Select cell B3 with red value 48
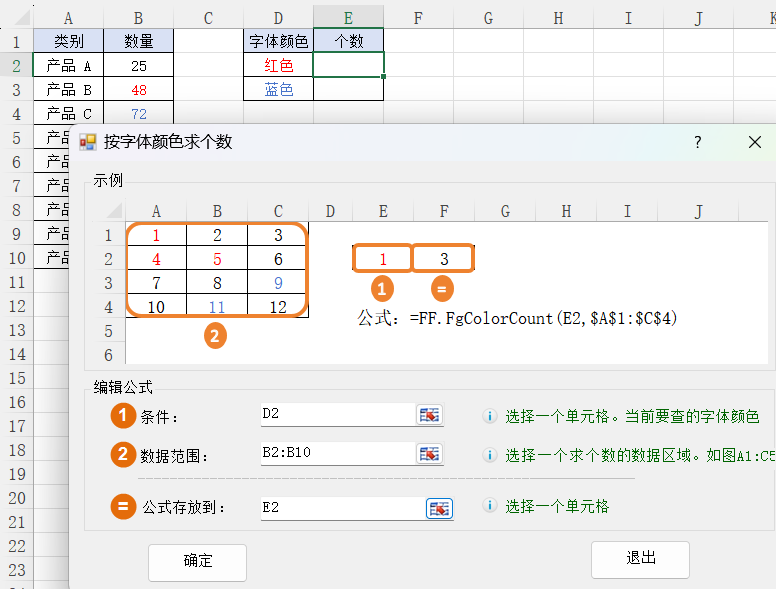The width and height of the screenshot is (776, 589). point(138,89)
